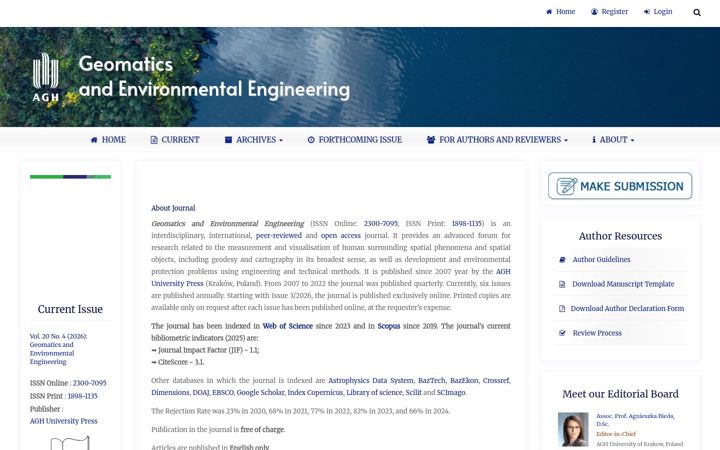Open the Author Guidelines link

point(601,259)
